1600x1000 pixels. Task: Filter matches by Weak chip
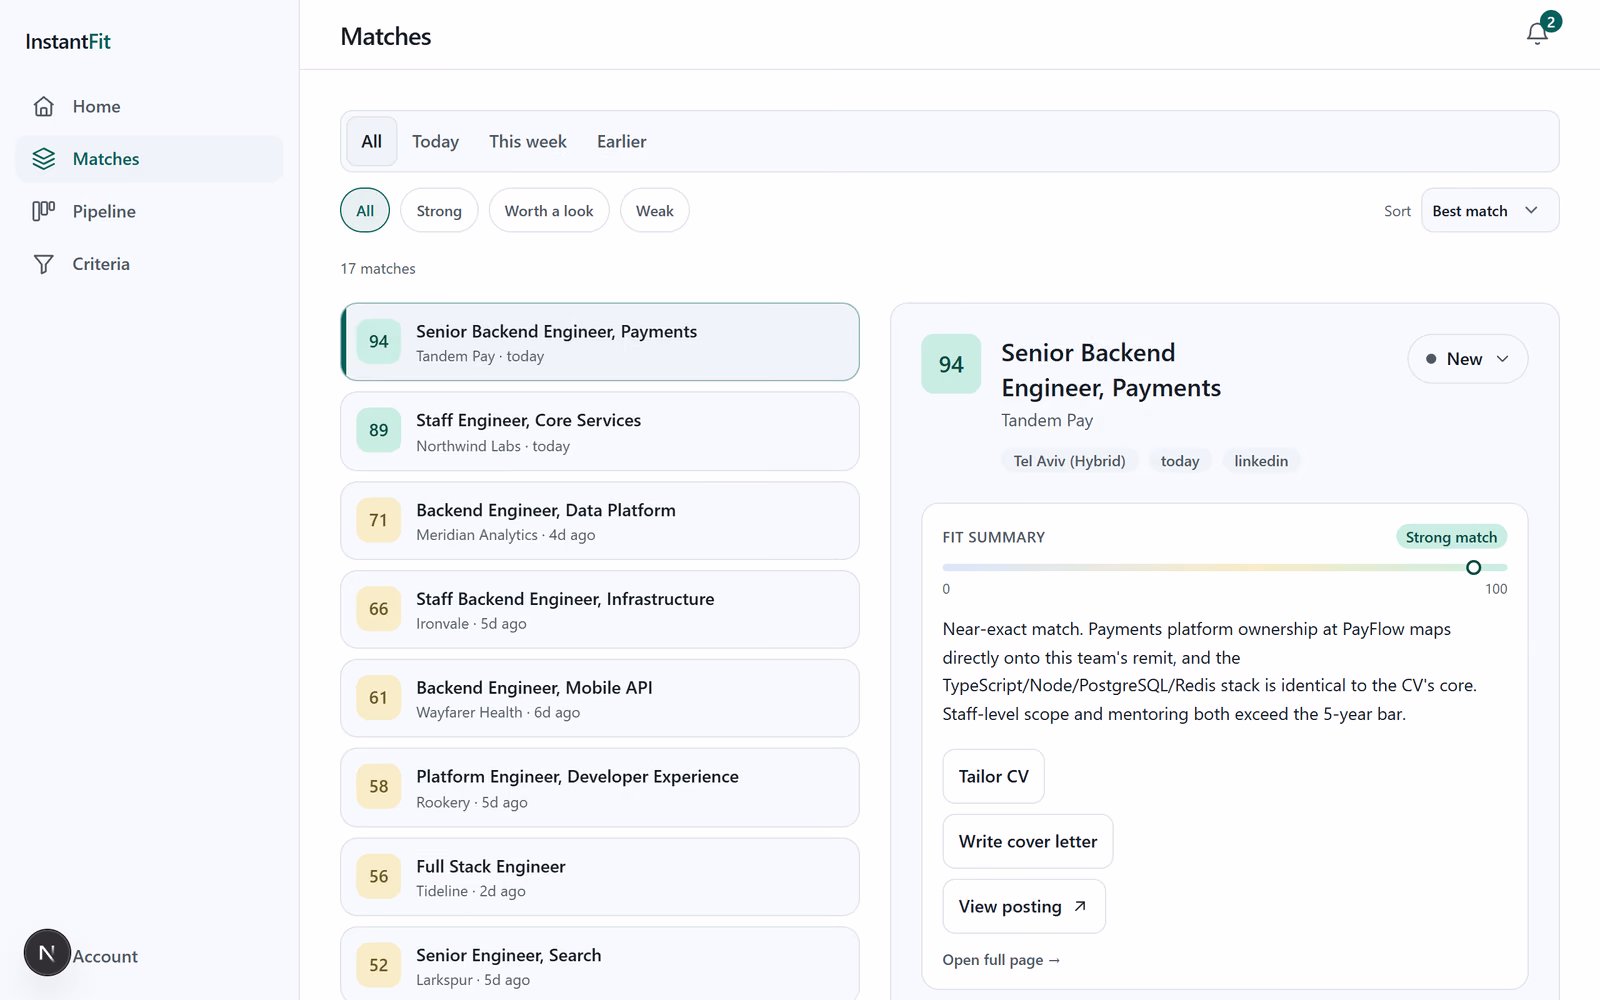pyautogui.click(x=655, y=211)
